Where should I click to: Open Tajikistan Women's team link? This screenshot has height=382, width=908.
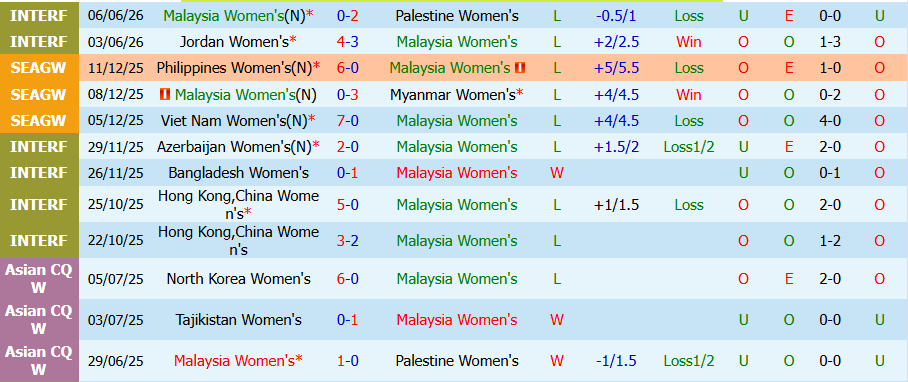click(x=239, y=320)
